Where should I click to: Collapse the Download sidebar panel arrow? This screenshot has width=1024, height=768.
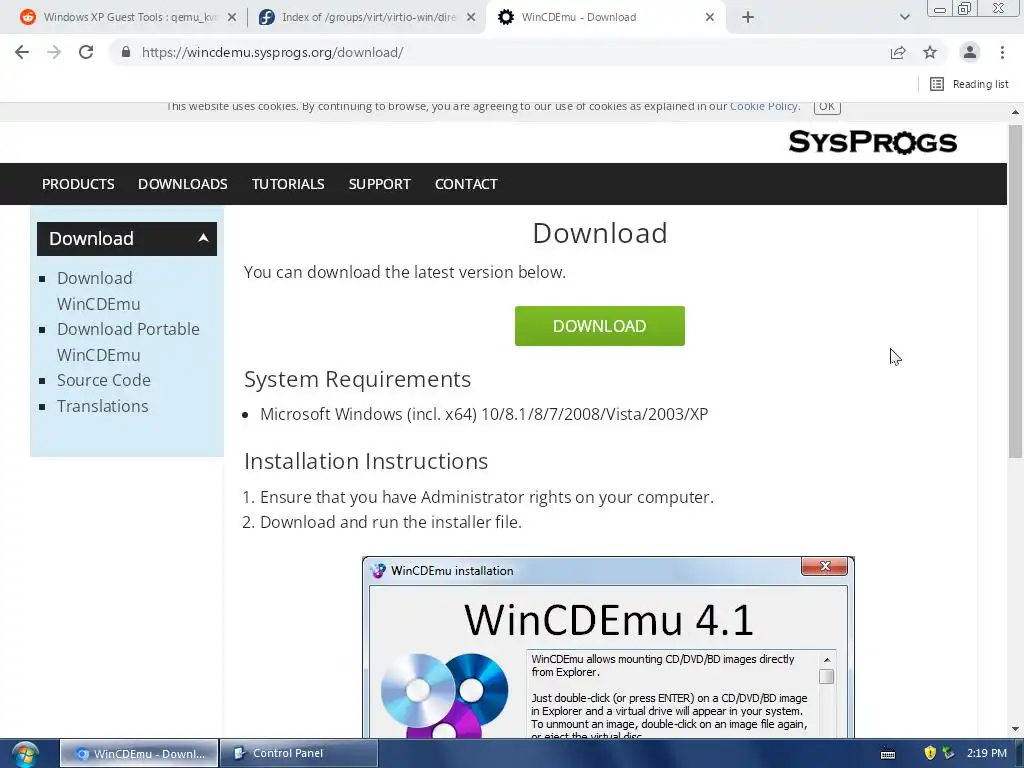tap(203, 238)
